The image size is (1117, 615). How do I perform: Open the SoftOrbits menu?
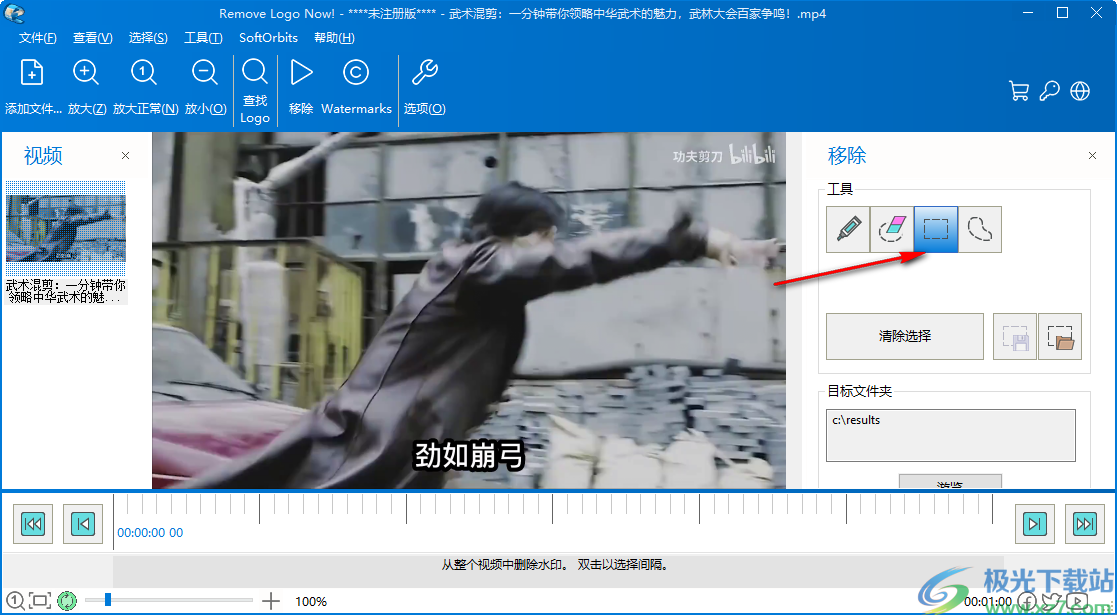pyautogui.click(x=267, y=37)
